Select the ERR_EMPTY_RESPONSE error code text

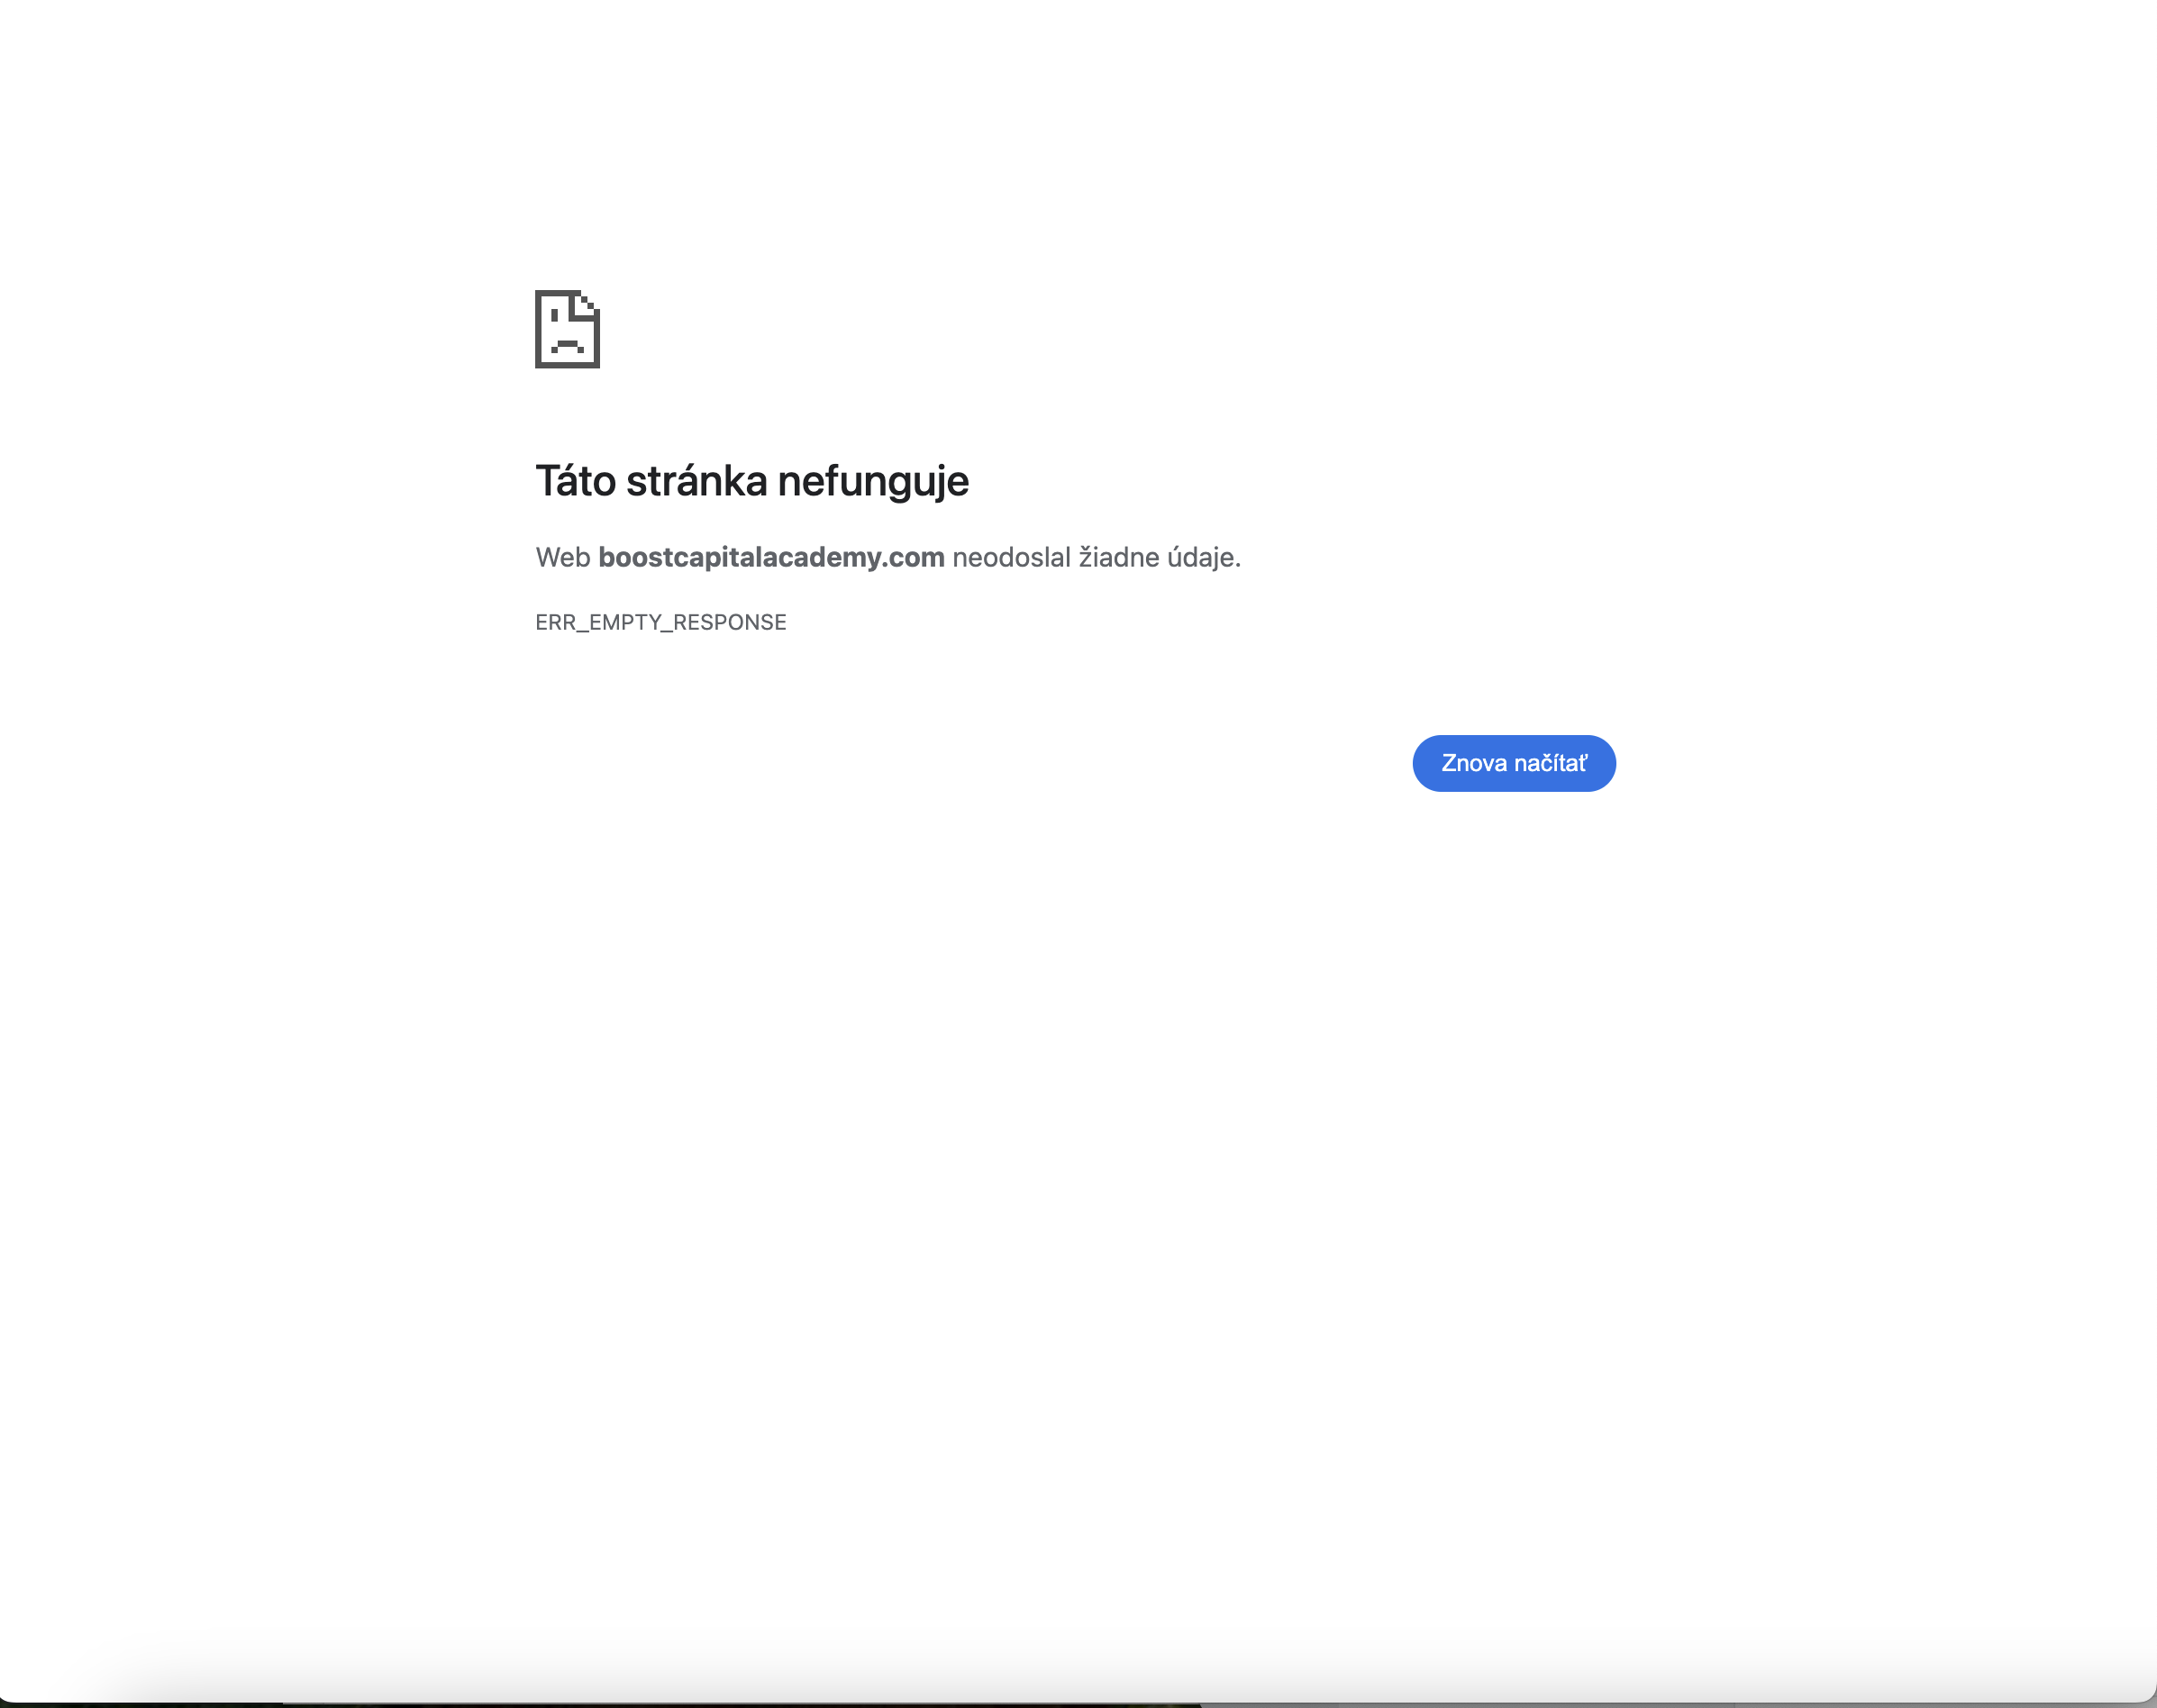[661, 622]
